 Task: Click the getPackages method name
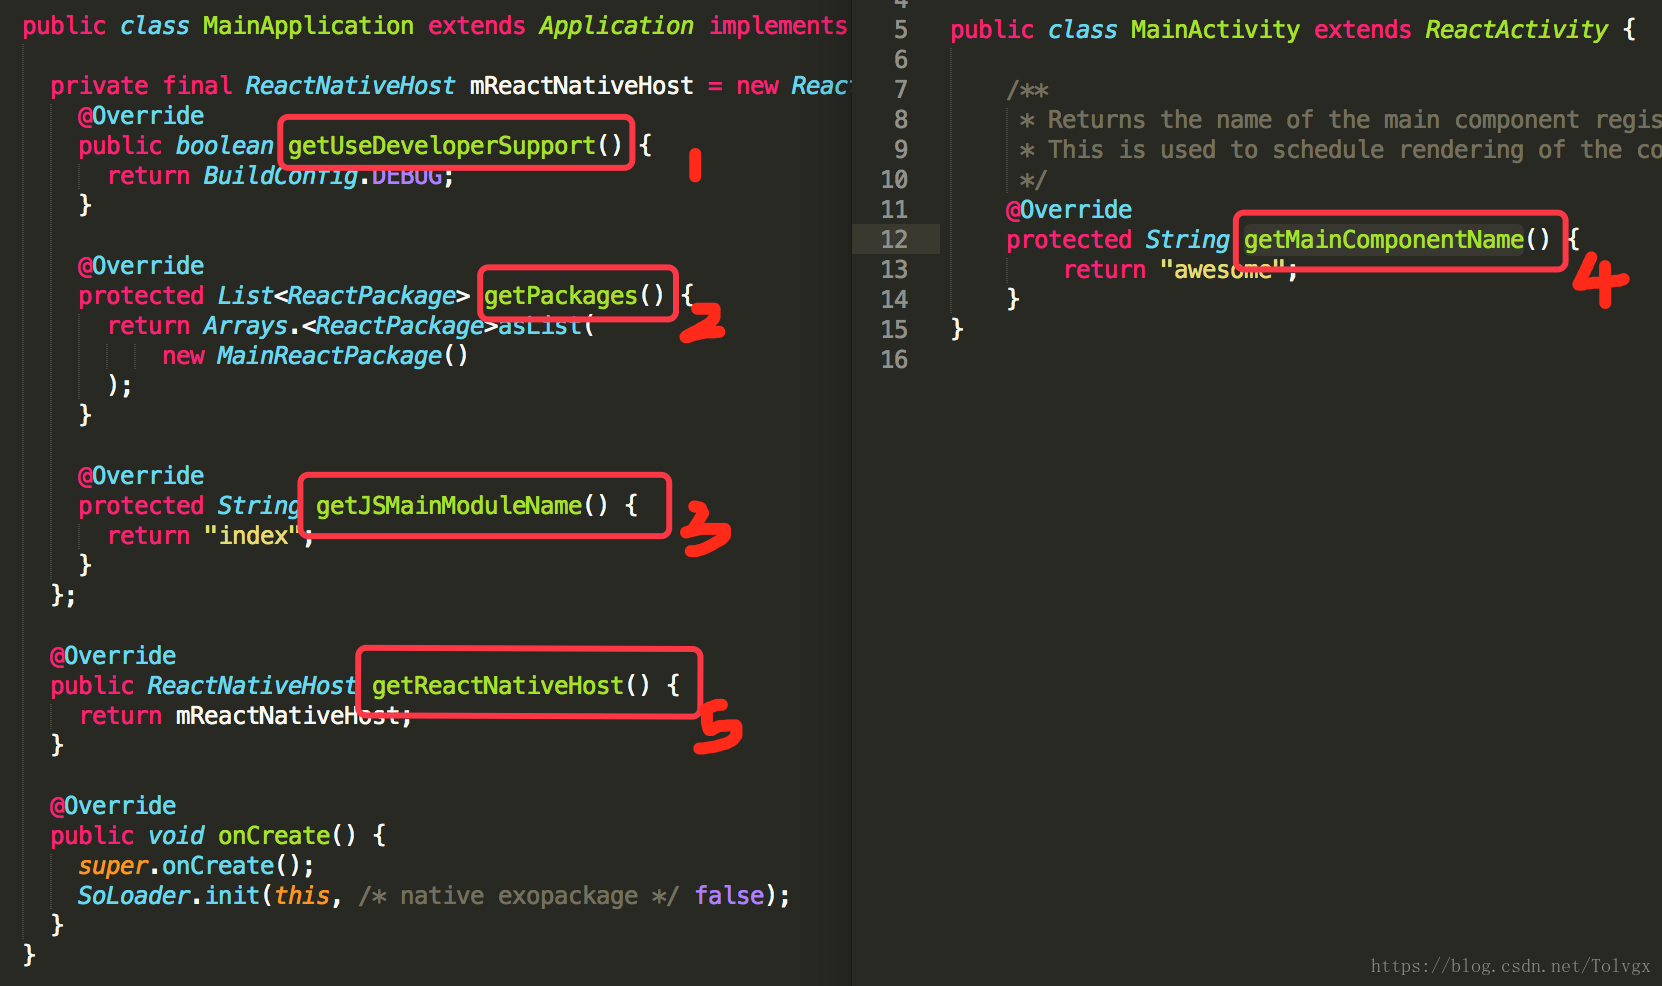point(560,296)
